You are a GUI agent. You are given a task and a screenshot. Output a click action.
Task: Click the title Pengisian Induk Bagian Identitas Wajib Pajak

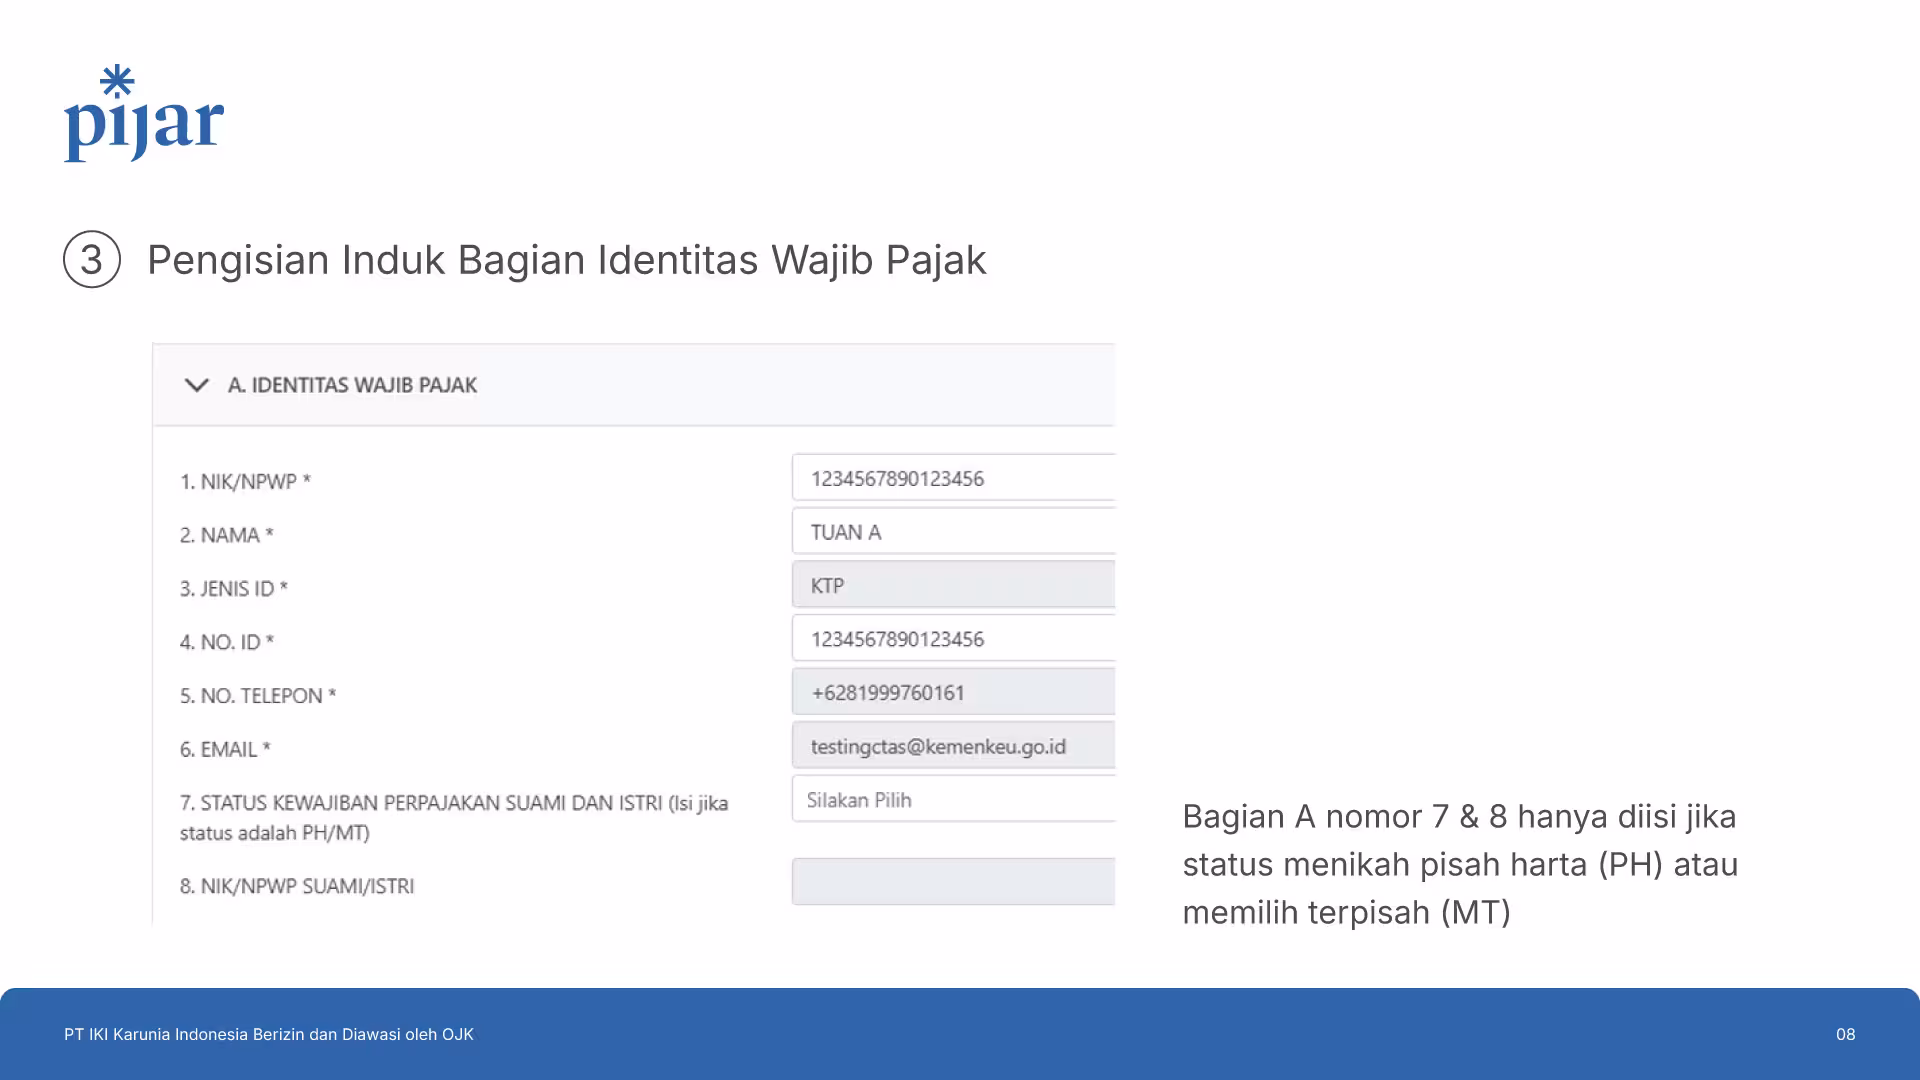tap(567, 260)
